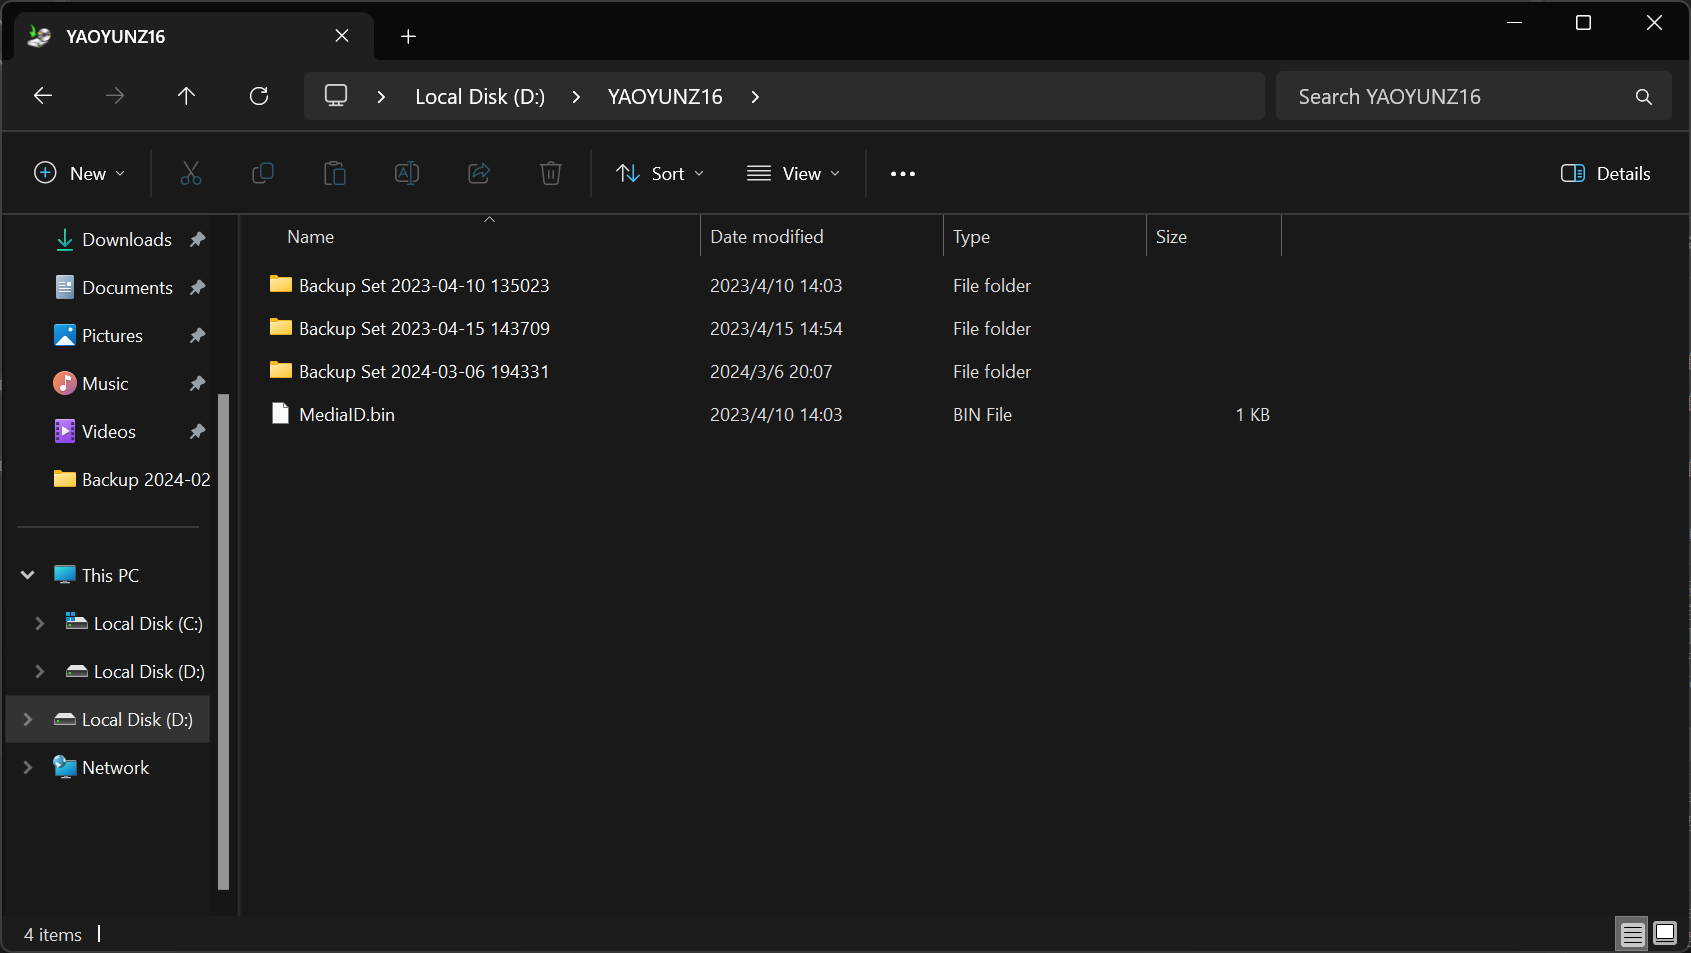Click the Rename icon in toolbar

tap(407, 174)
